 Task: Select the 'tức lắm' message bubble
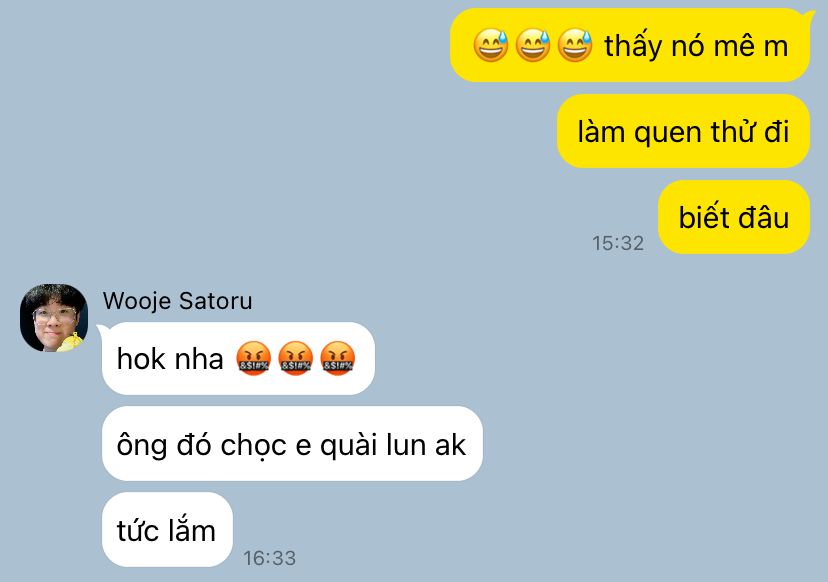click(167, 529)
